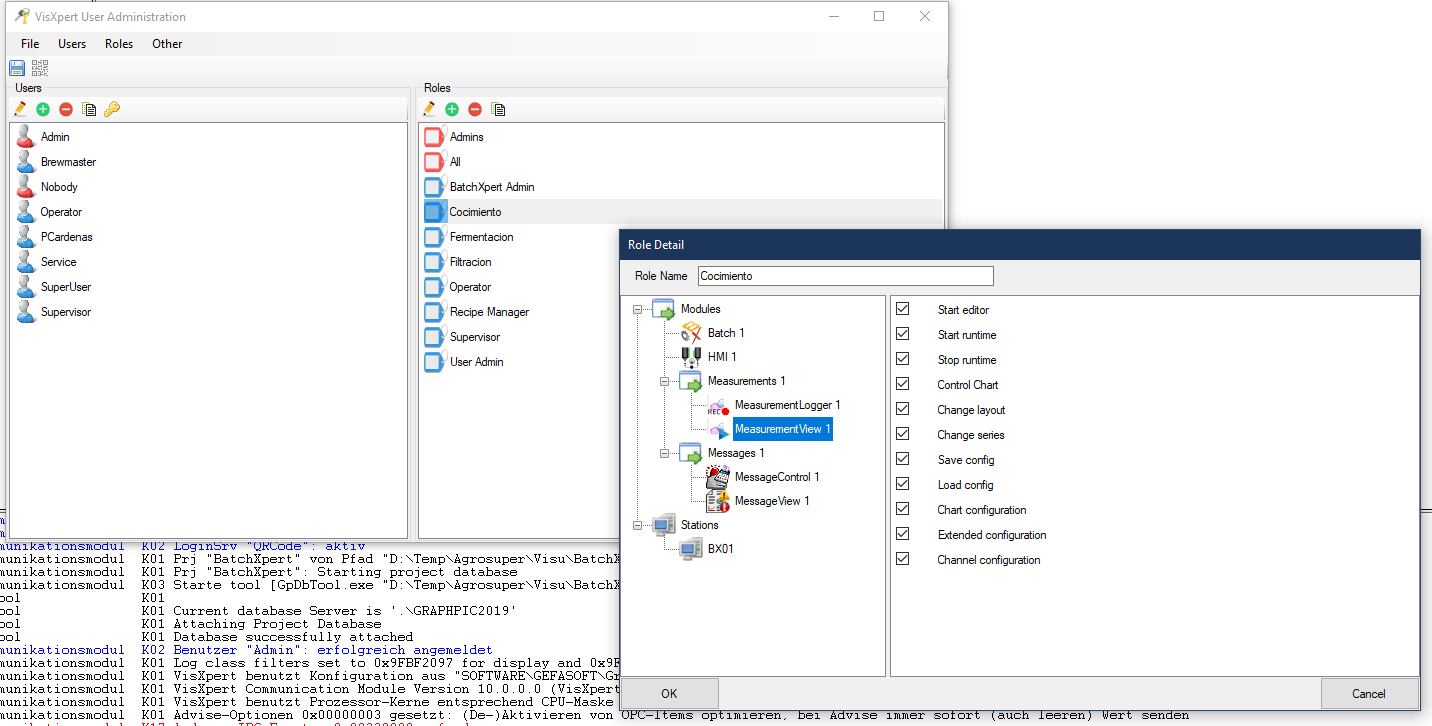Open the Other menu
The height and width of the screenshot is (726, 1432).
(x=167, y=44)
